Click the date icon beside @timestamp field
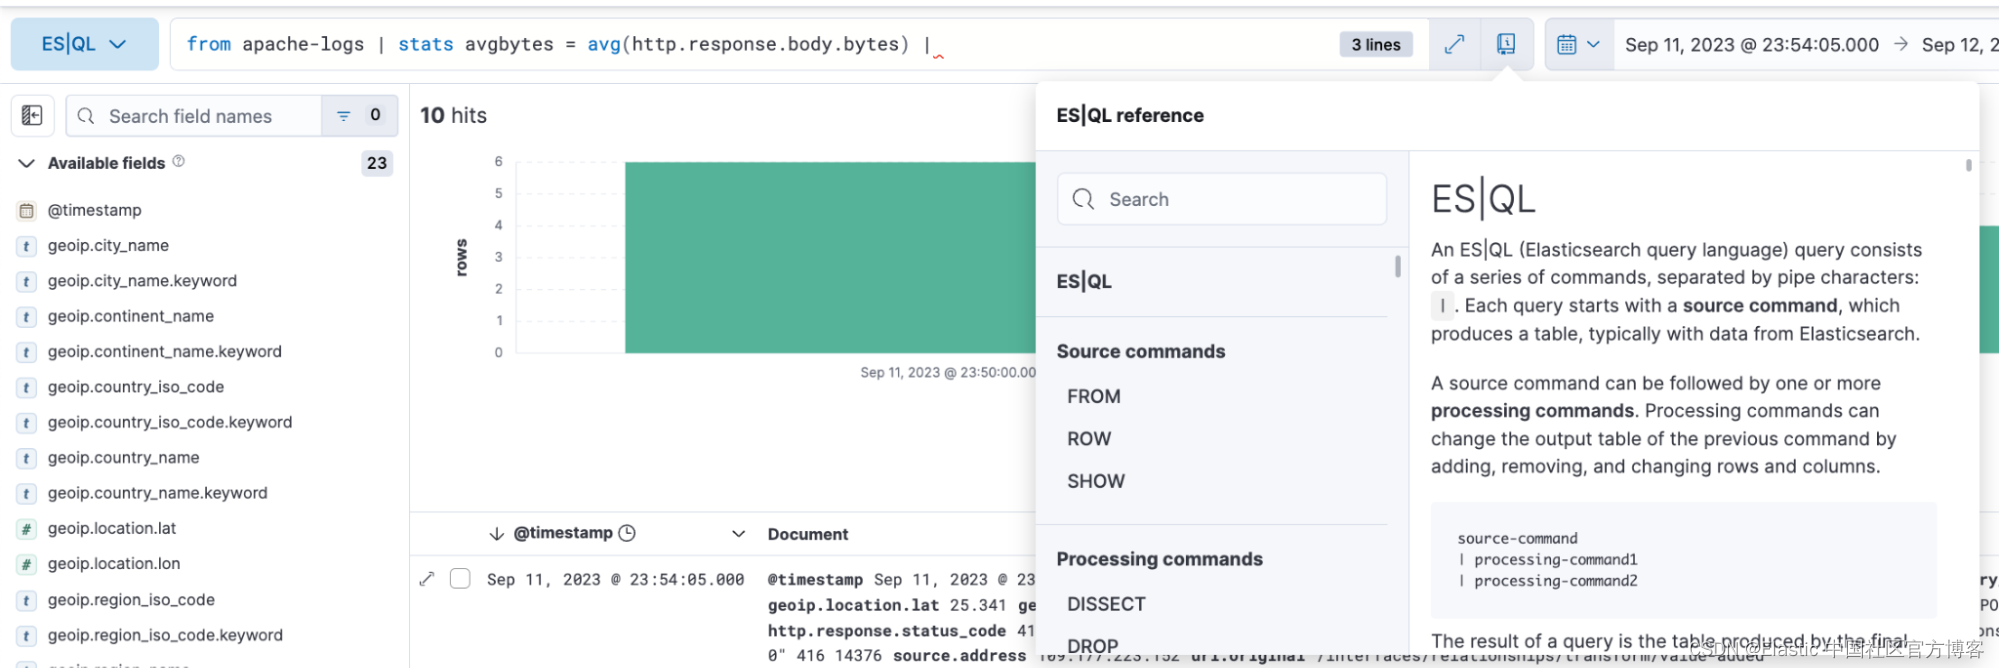The width and height of the screenshot is (1999, 668). [x=27, y=210]
